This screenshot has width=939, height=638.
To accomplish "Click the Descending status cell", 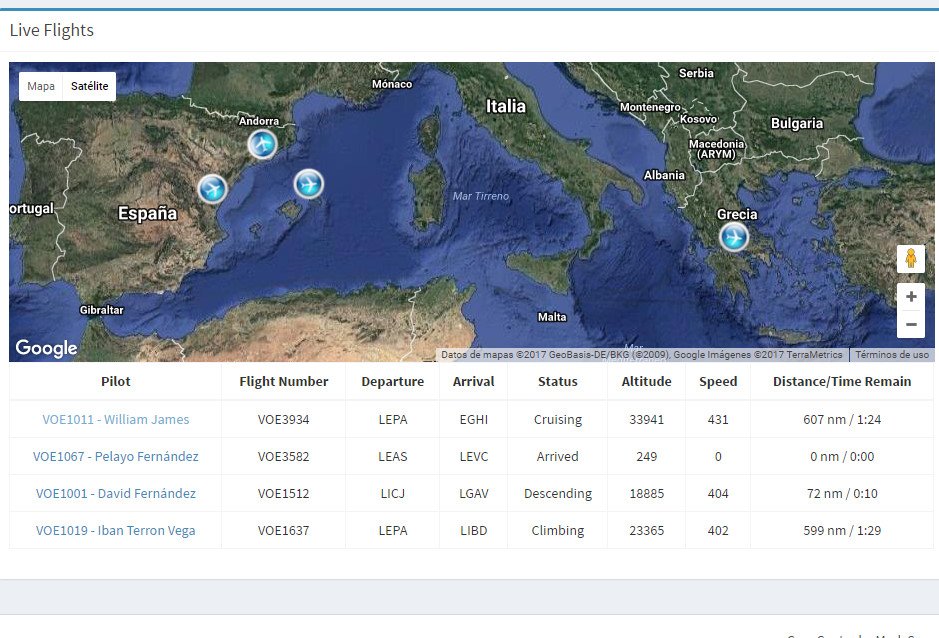I will point(558,494).
